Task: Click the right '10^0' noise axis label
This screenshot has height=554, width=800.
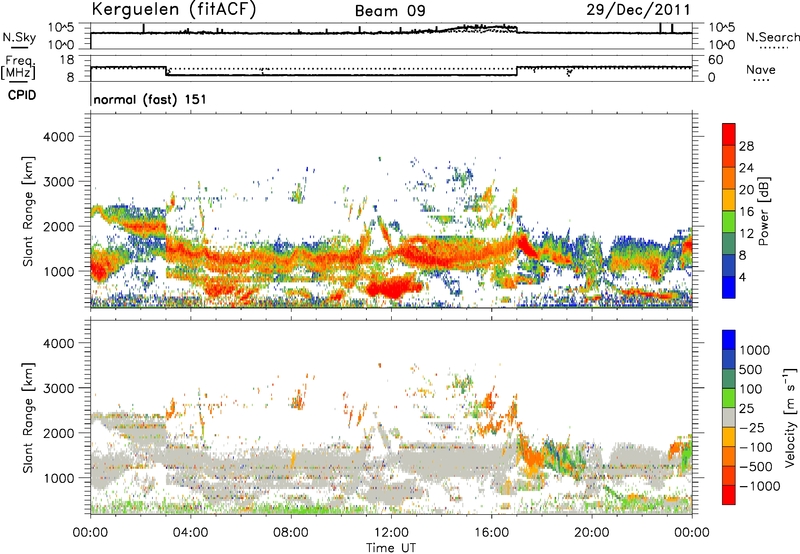Action: 722,45
